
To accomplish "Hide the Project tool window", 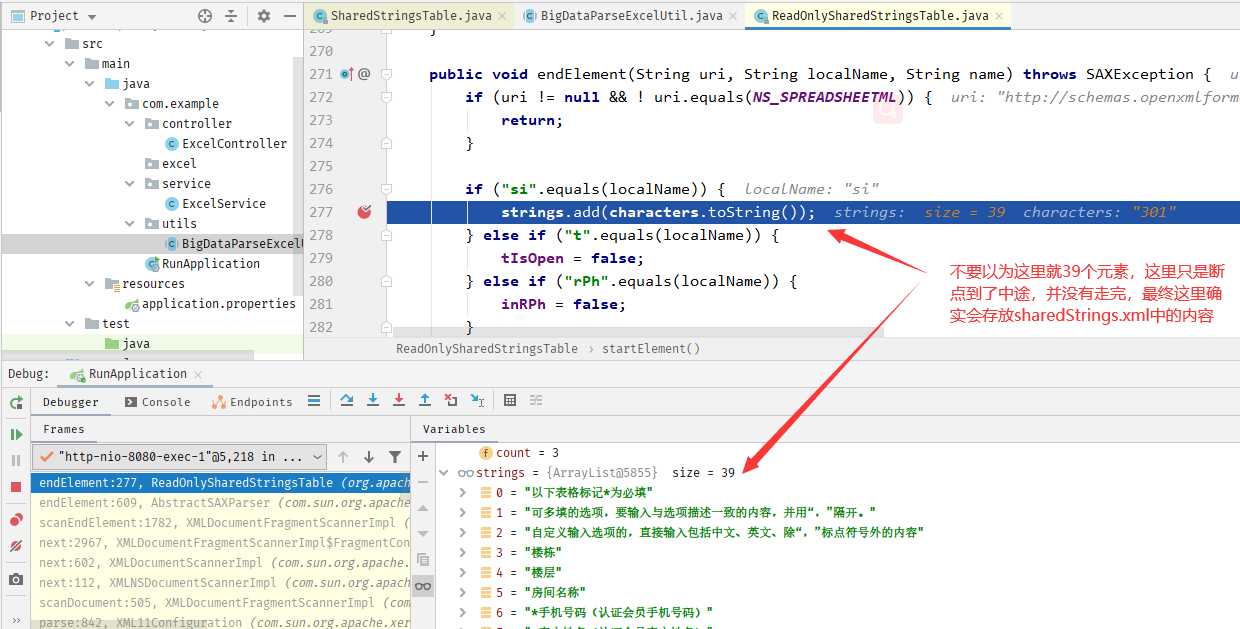I will (288, 16).
